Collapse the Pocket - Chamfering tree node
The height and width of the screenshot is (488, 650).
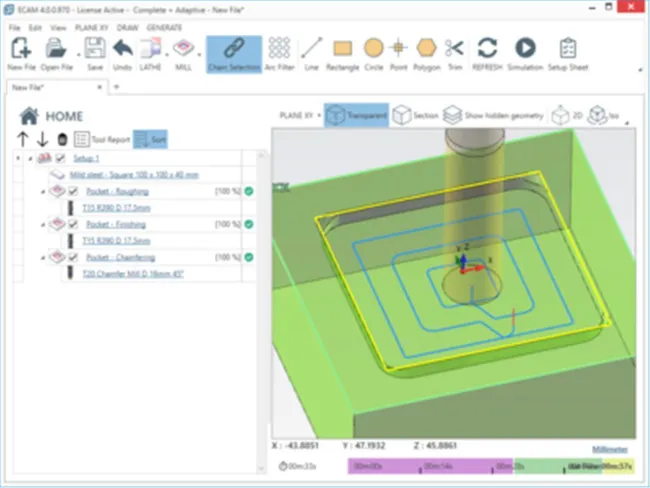pyautogui.click(x=43, y=258)
